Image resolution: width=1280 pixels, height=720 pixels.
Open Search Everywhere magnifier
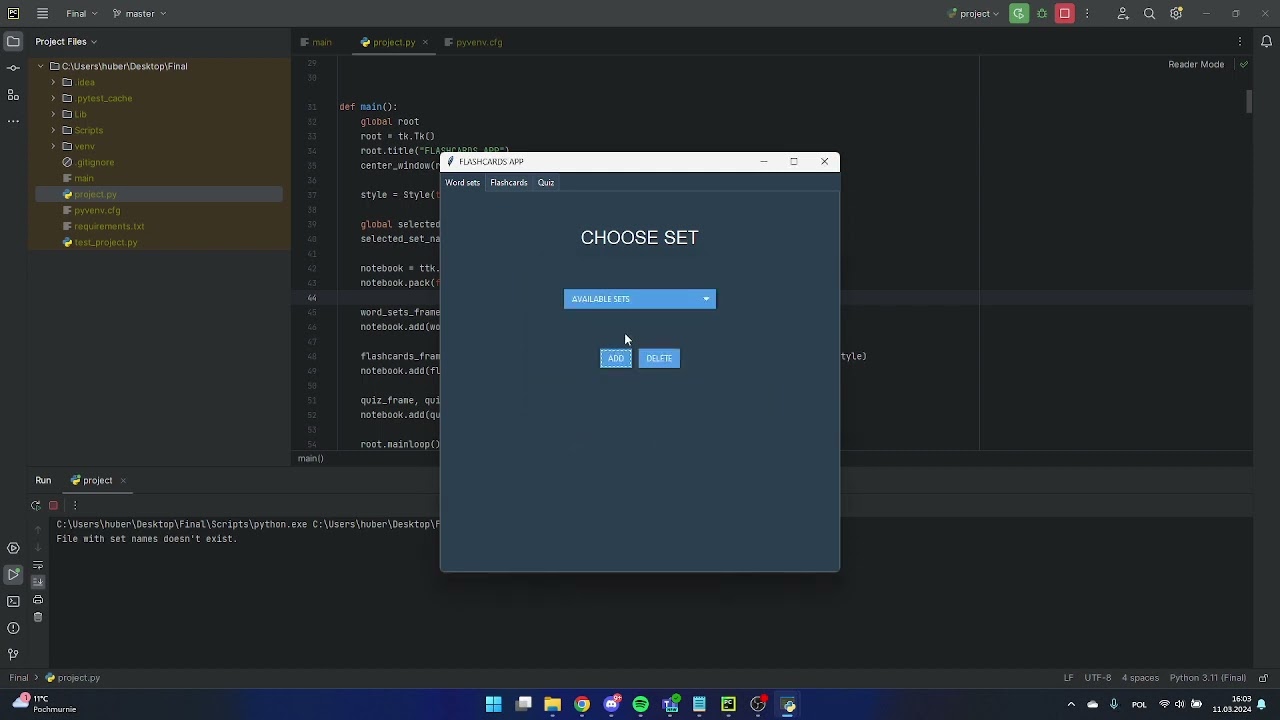pyautogui.click(x=1150, y=14)
